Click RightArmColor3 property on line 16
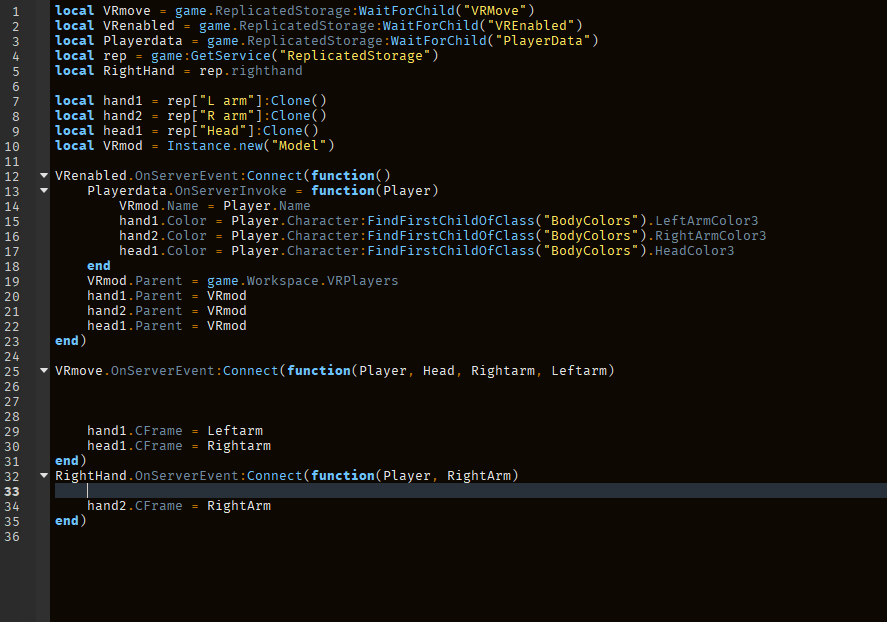The height and width of the screenshot is (622, 887). 710,236
